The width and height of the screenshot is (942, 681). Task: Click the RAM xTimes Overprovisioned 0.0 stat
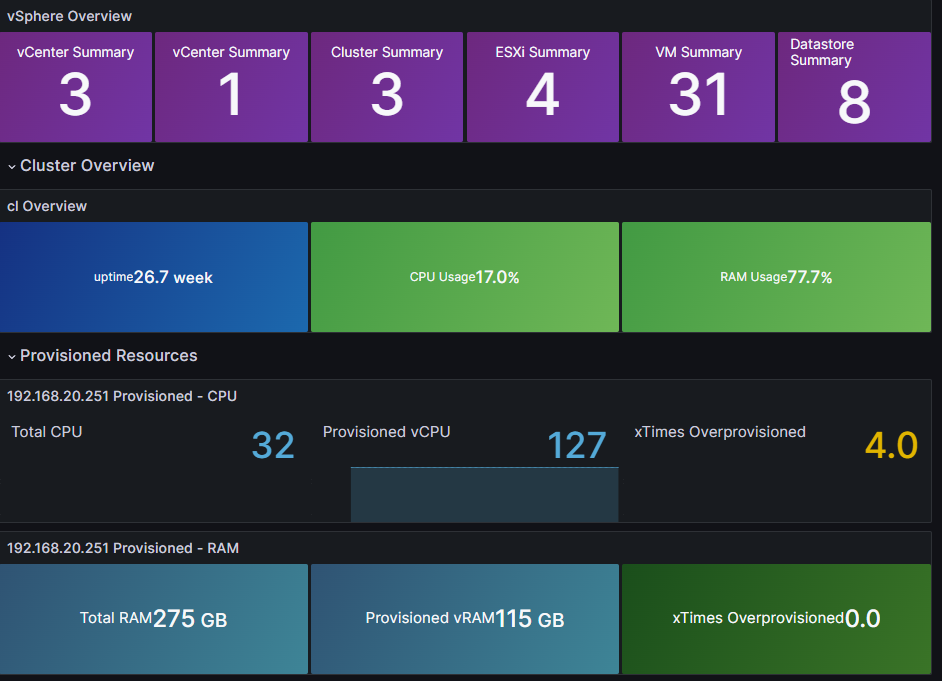776,619
